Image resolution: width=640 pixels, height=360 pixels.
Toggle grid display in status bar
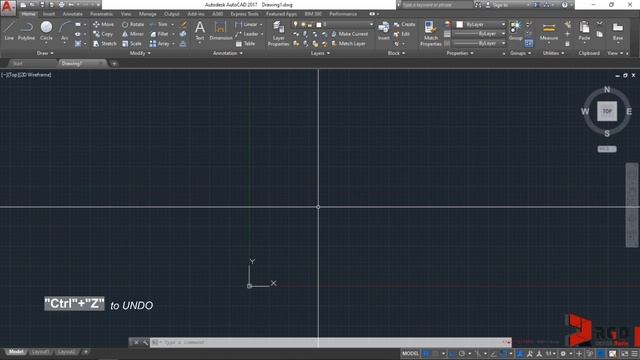(x=426, y=353)
